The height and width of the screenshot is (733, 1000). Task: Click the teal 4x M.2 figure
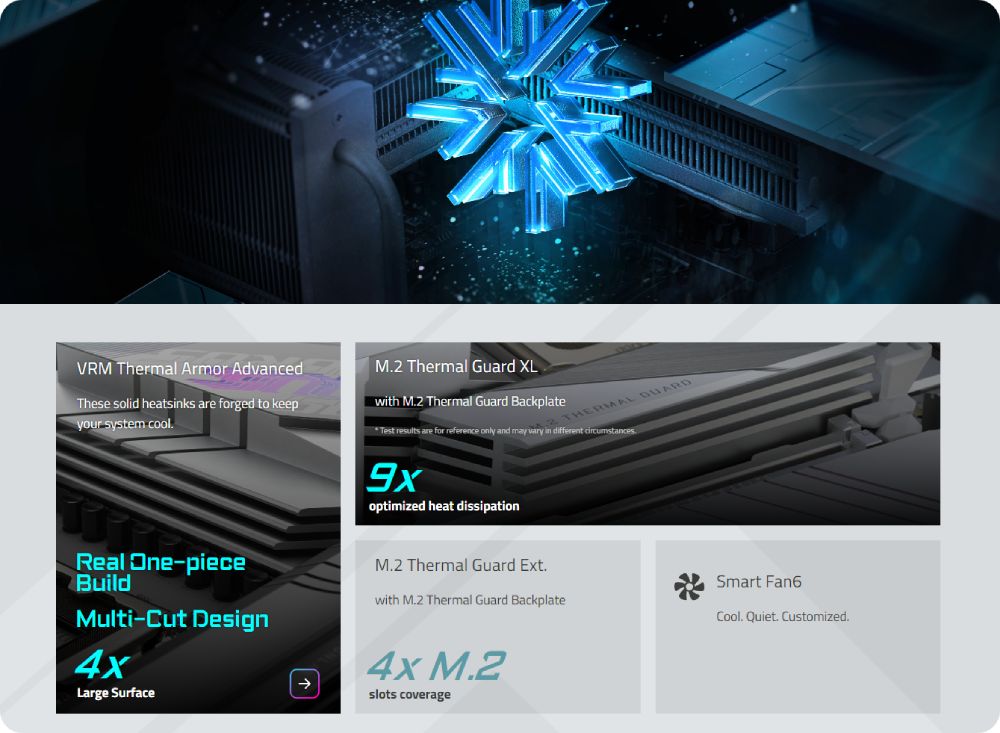click(x=437, y=666)
